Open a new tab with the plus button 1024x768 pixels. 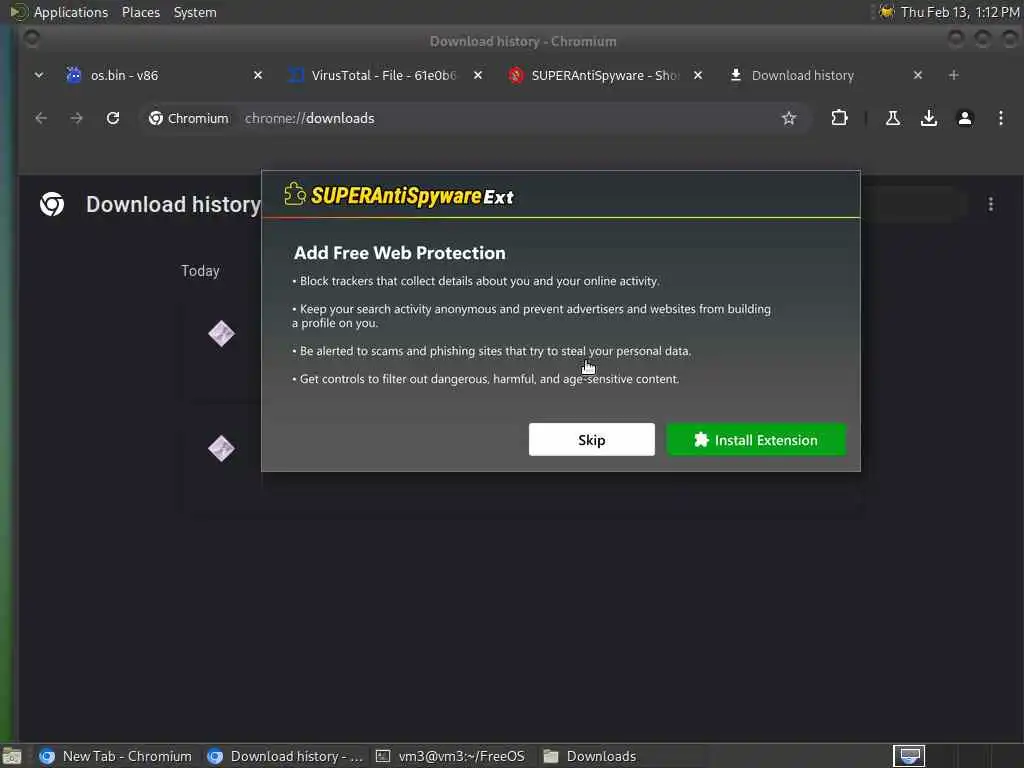pos(953,75)
